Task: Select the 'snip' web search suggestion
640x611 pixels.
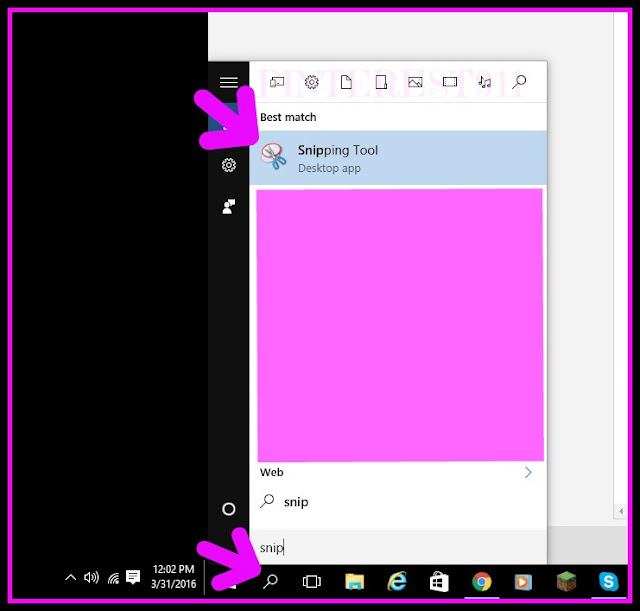Action: point(398,502)
